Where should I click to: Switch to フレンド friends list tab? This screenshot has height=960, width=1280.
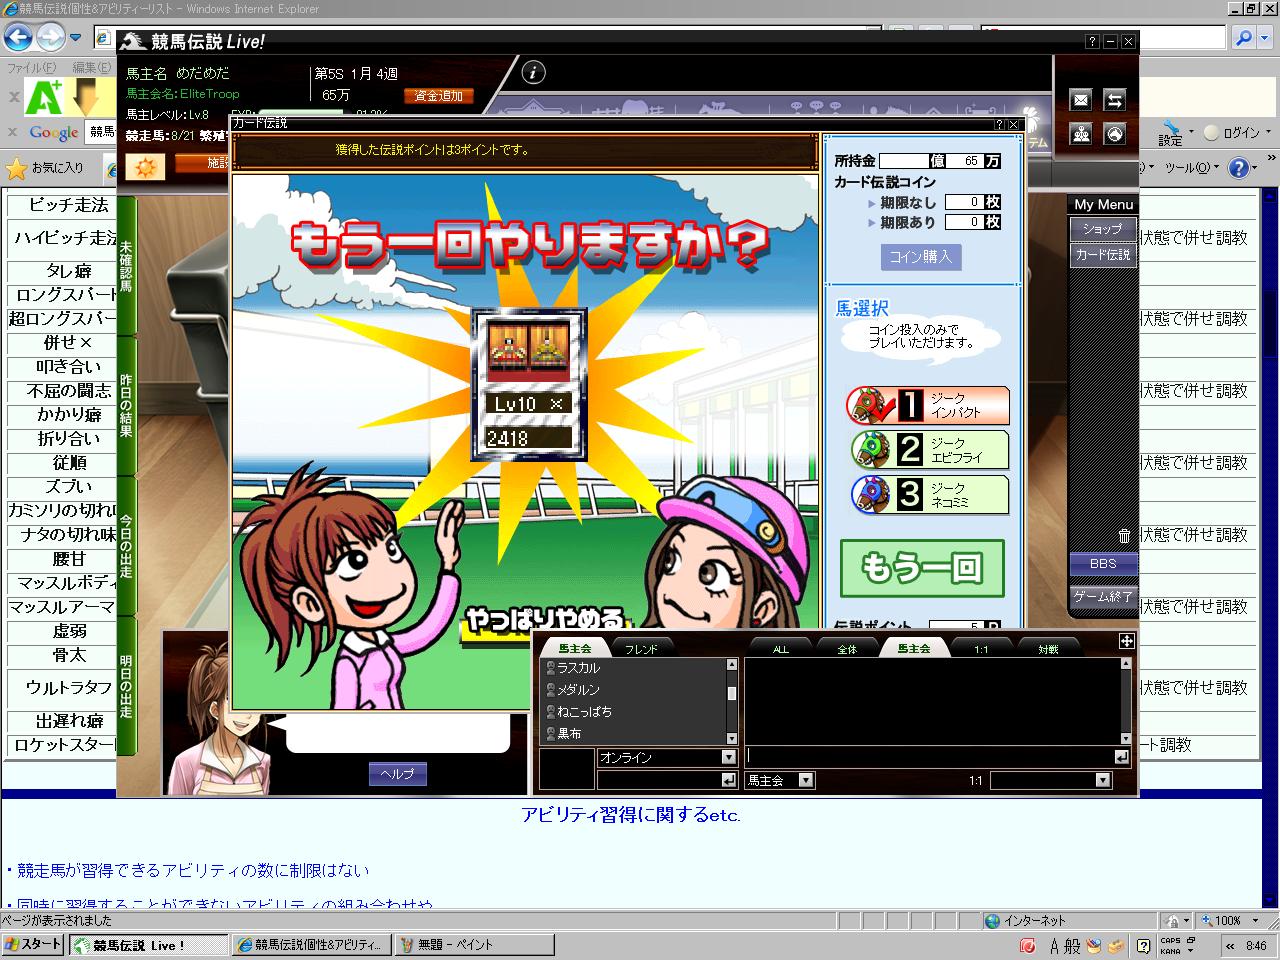pyautogui.click(x=641, y=649)
